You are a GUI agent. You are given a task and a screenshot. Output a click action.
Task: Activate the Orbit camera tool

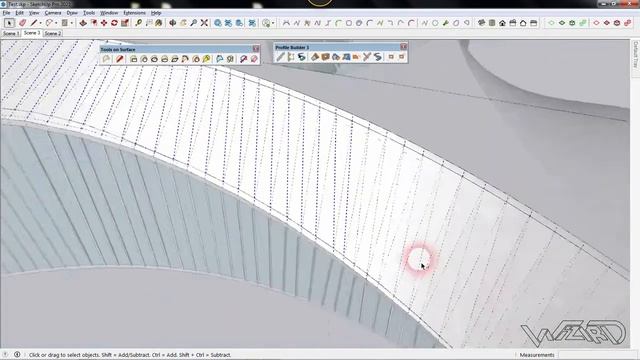[x=173, y=23]
